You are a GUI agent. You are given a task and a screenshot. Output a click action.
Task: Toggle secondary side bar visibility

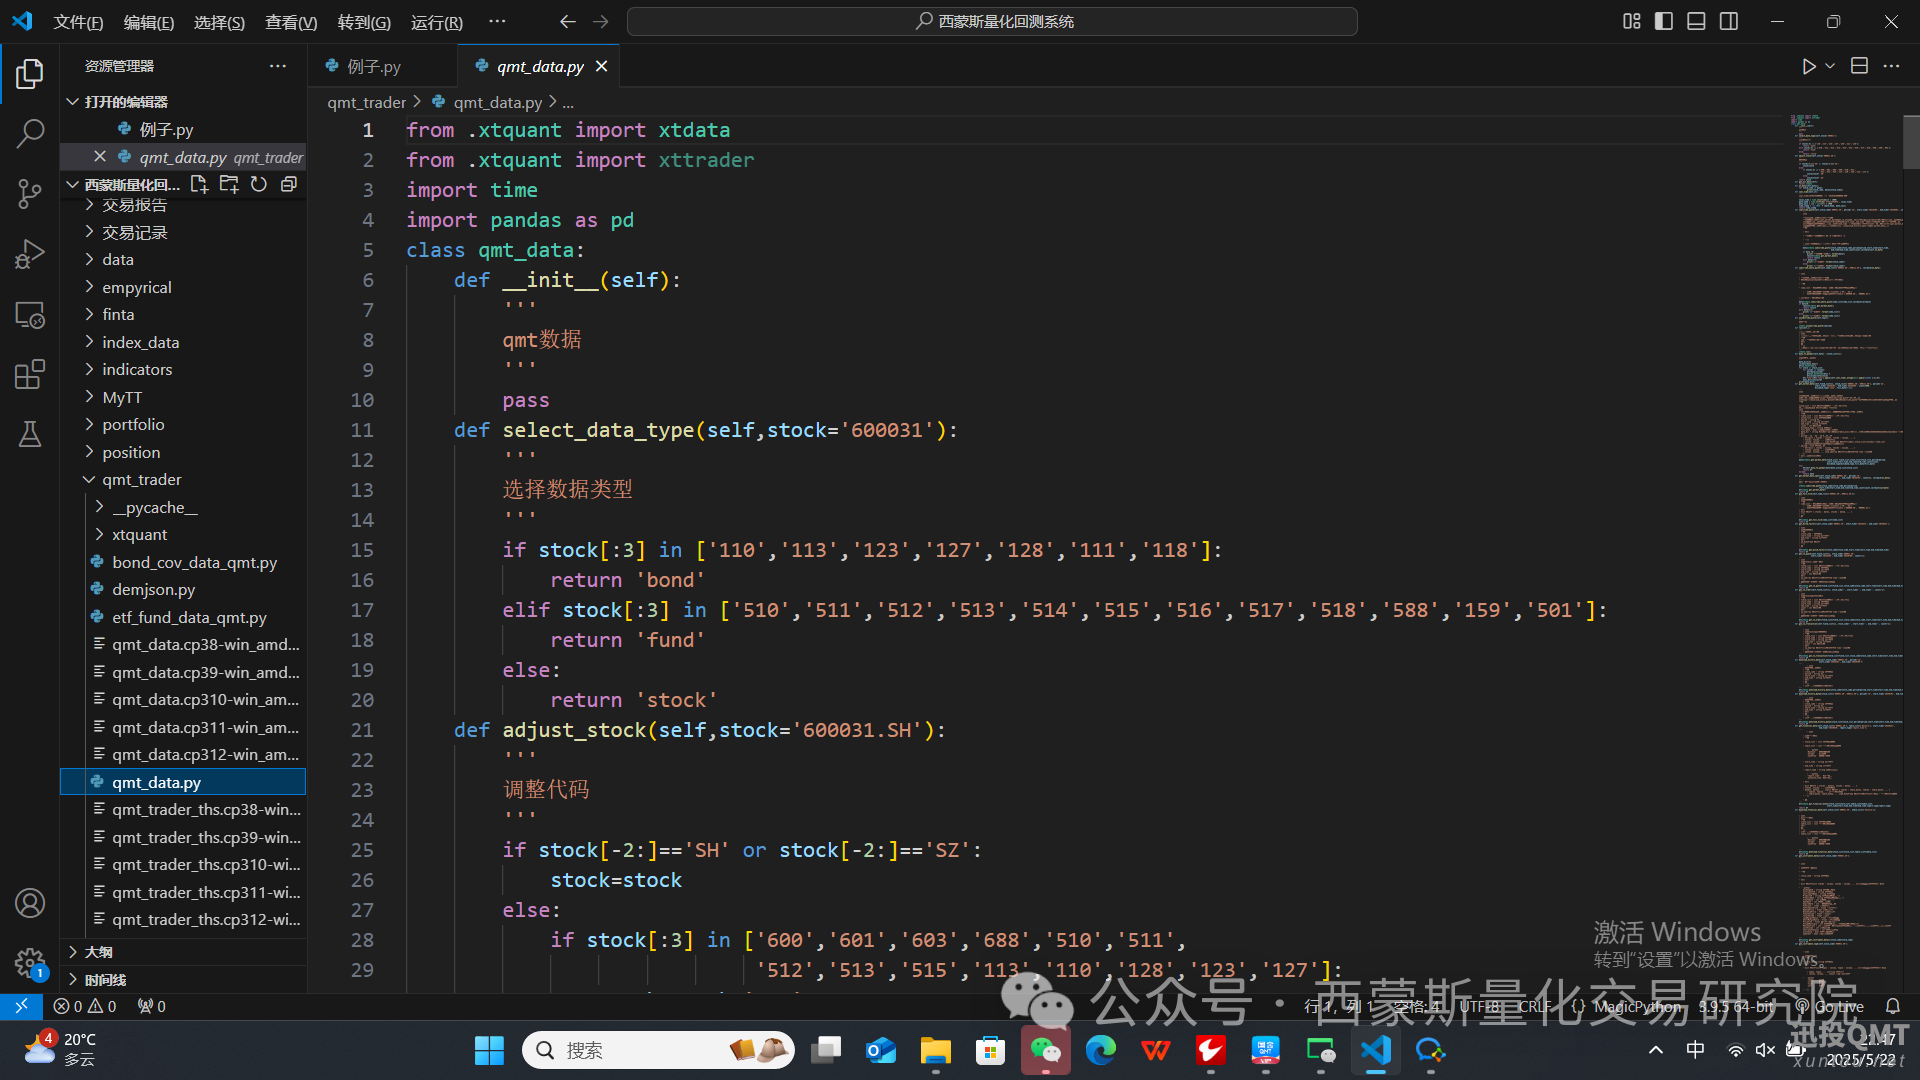pyautogui.click(x=1729, y=21)
